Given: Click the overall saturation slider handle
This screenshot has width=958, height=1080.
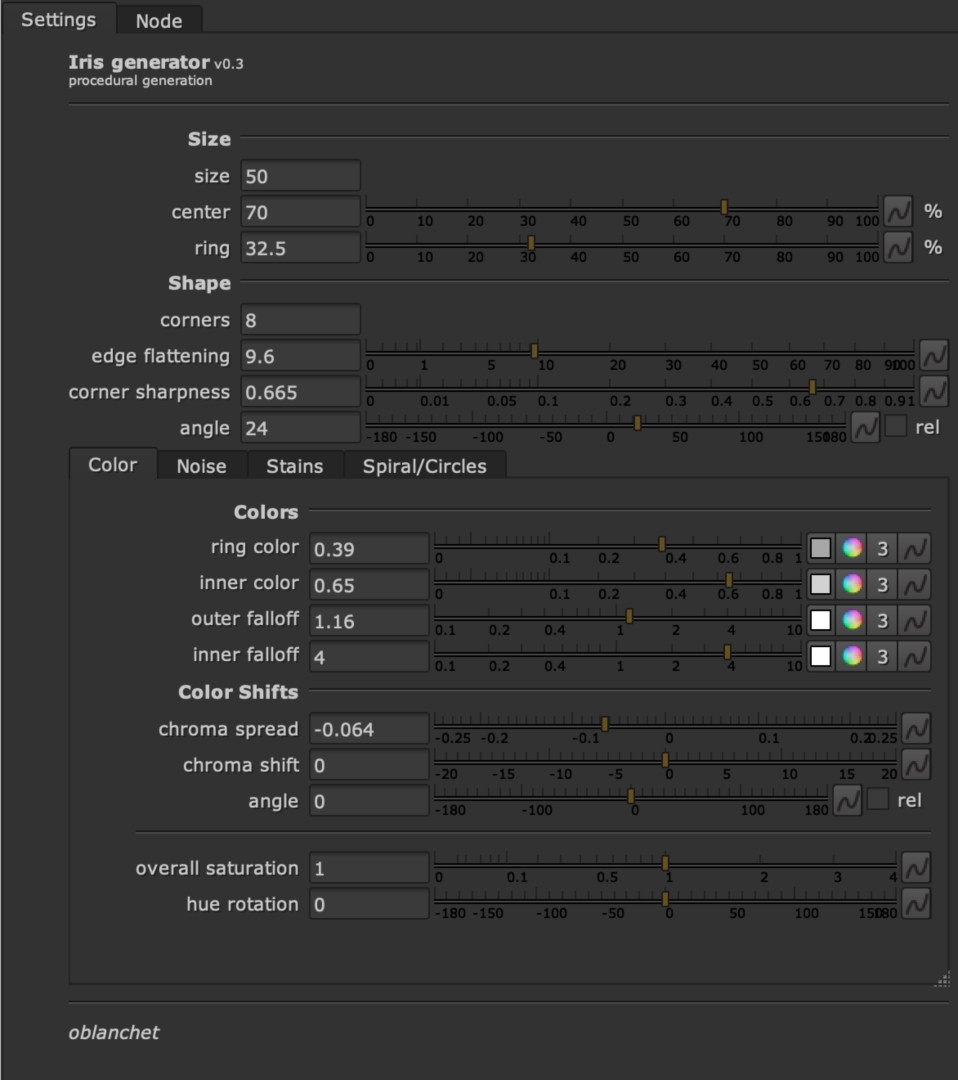Looking at the screenshot, I should pyautogui.click(x=665, y=864).
